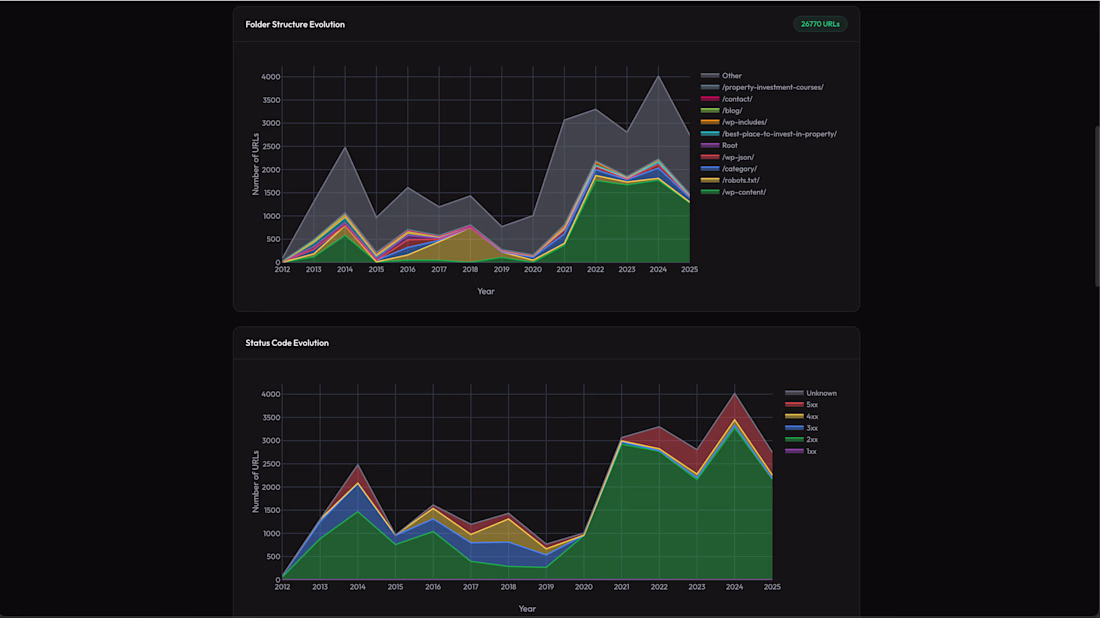Image resolution: width=1100 pixels, height=618 pixels.
Task: Click 2016 label on status chart axis
Action: click(433, 587)
